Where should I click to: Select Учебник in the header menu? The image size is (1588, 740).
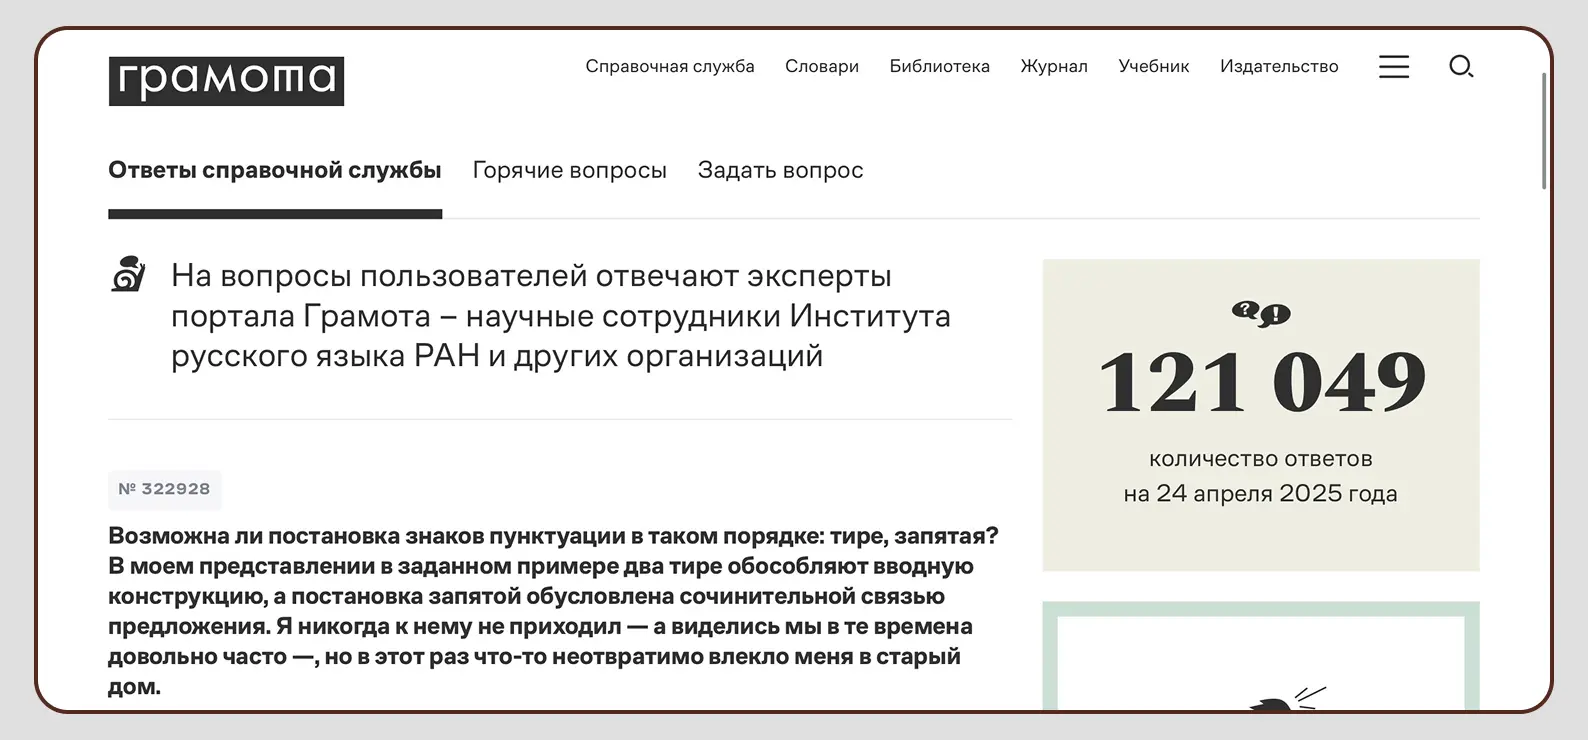coord(1153,67)
